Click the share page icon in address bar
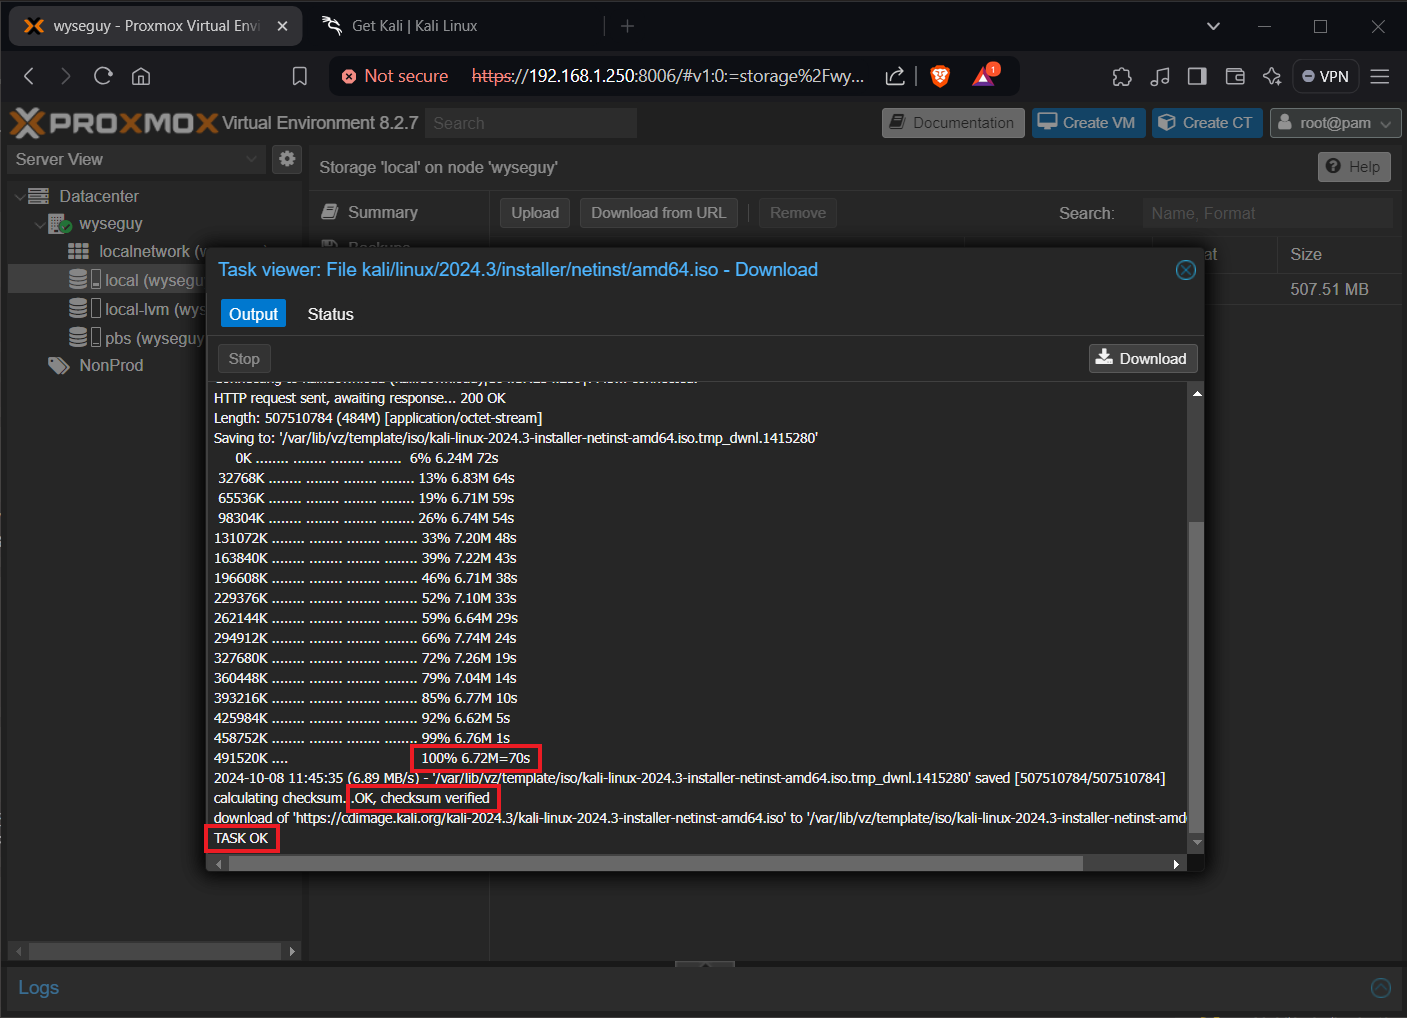This screenshot has height=1018, width=1407. 895,76
